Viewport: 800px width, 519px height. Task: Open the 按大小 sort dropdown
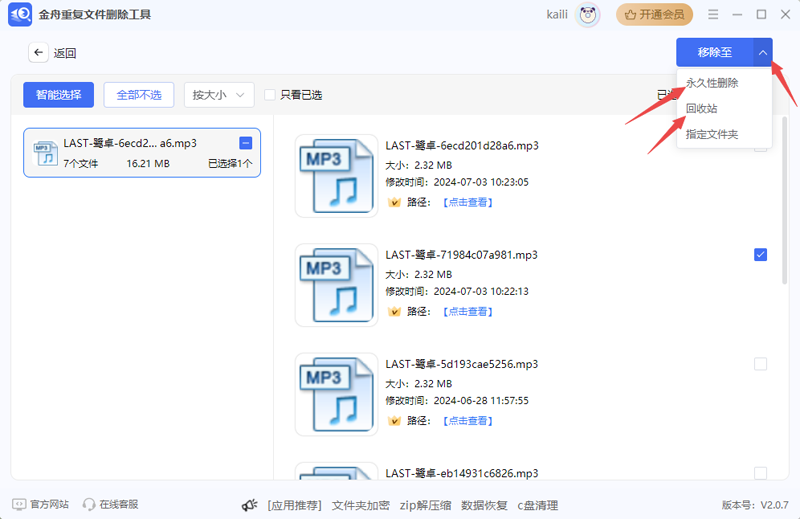219,95
